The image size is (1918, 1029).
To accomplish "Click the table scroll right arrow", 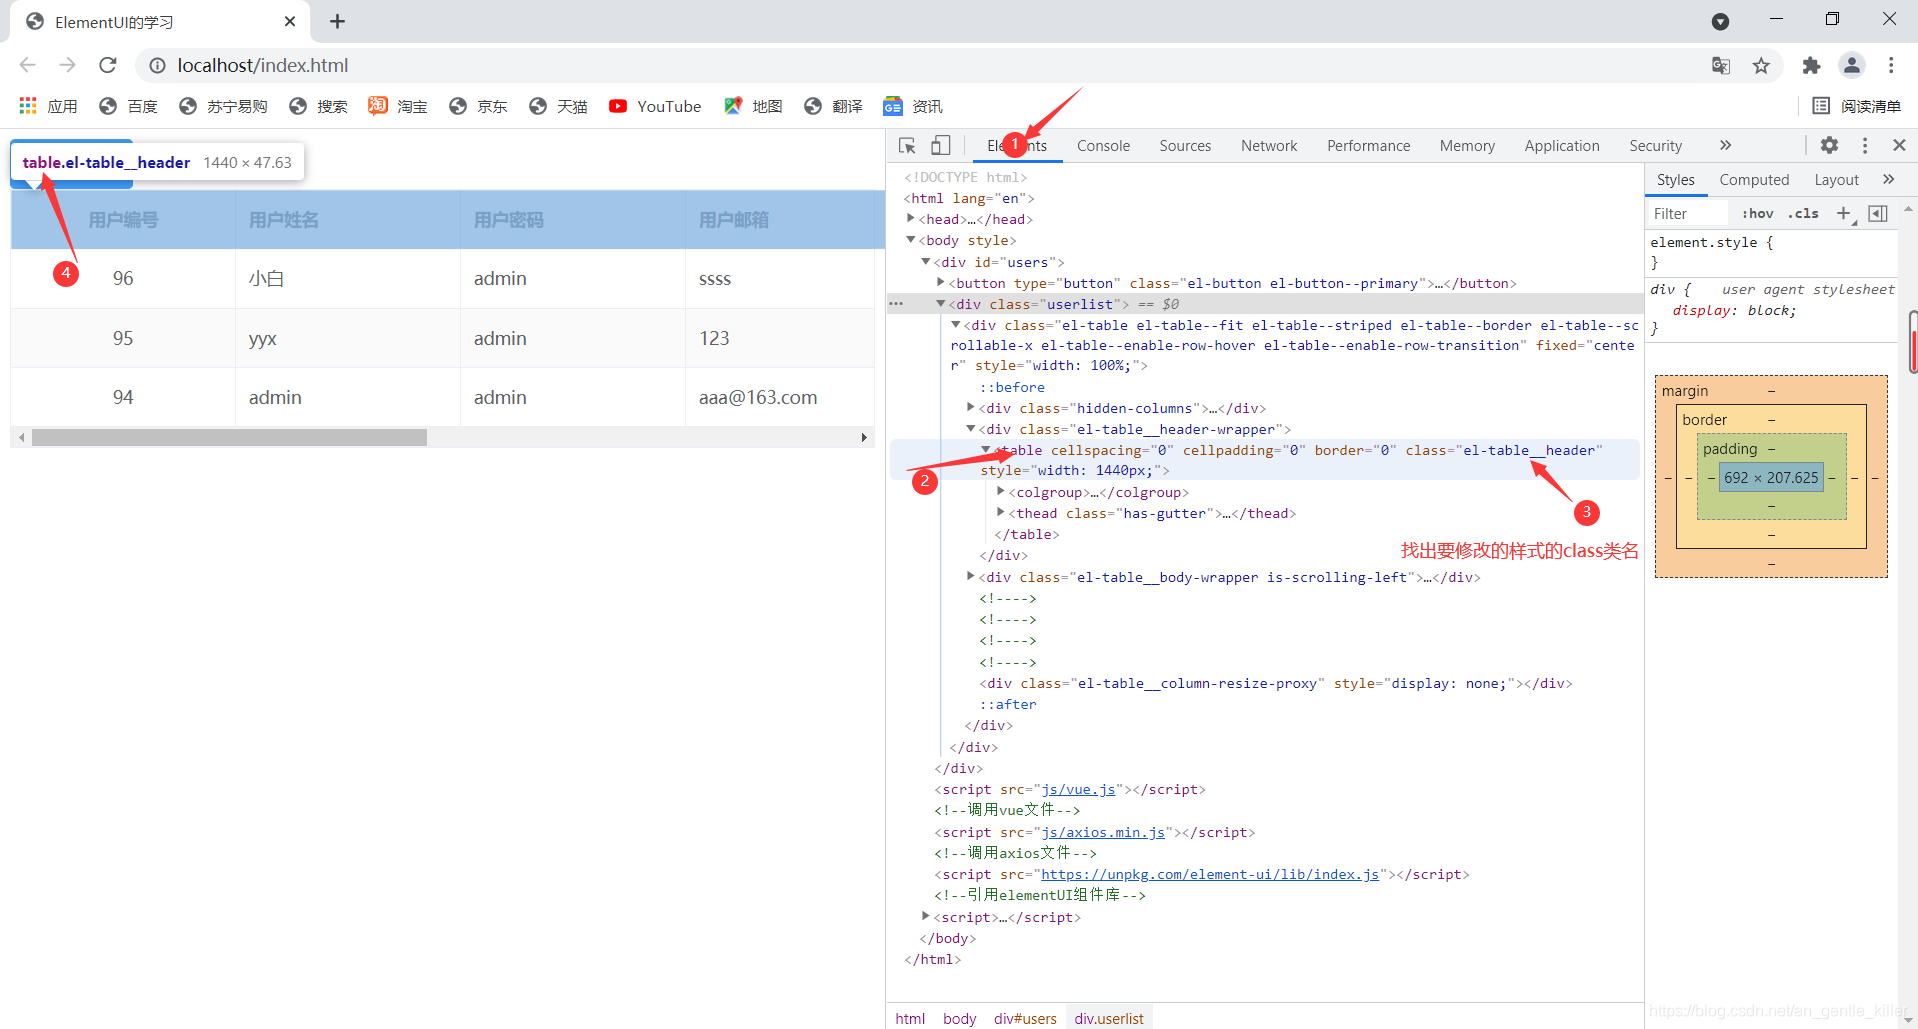I will point(864,437).
